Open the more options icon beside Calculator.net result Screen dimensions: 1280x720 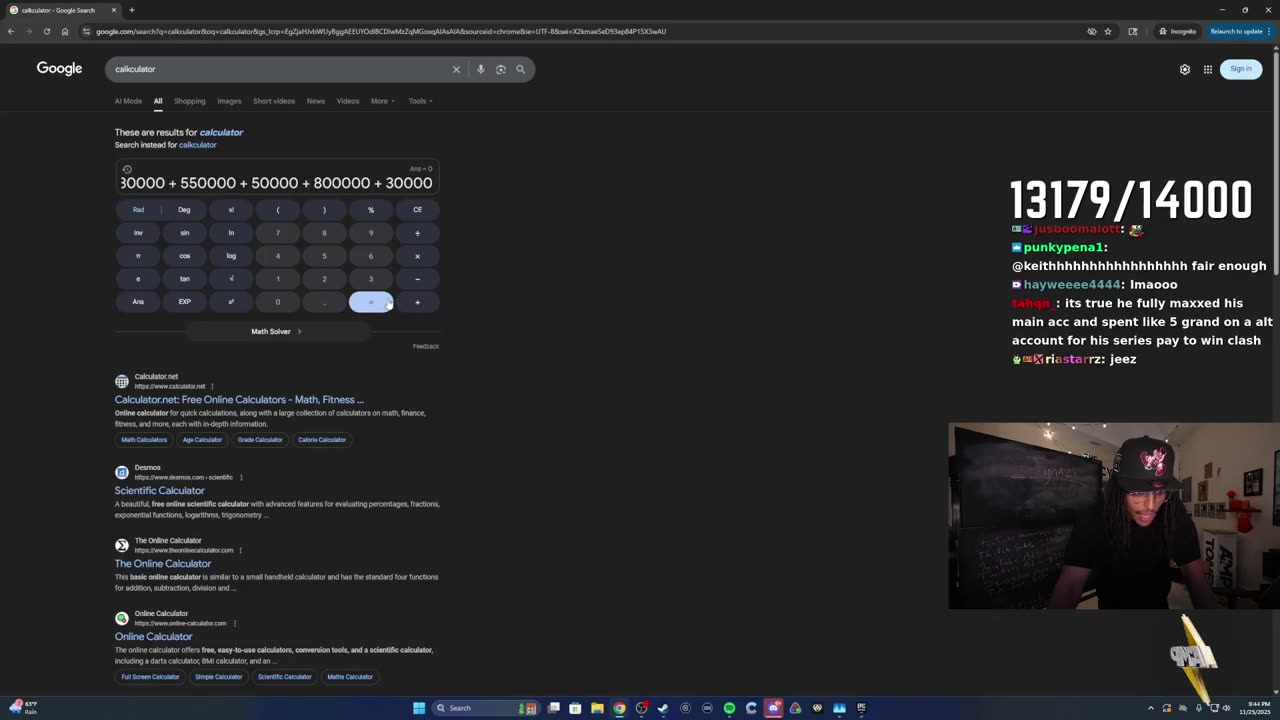click(x=212, y=386)
